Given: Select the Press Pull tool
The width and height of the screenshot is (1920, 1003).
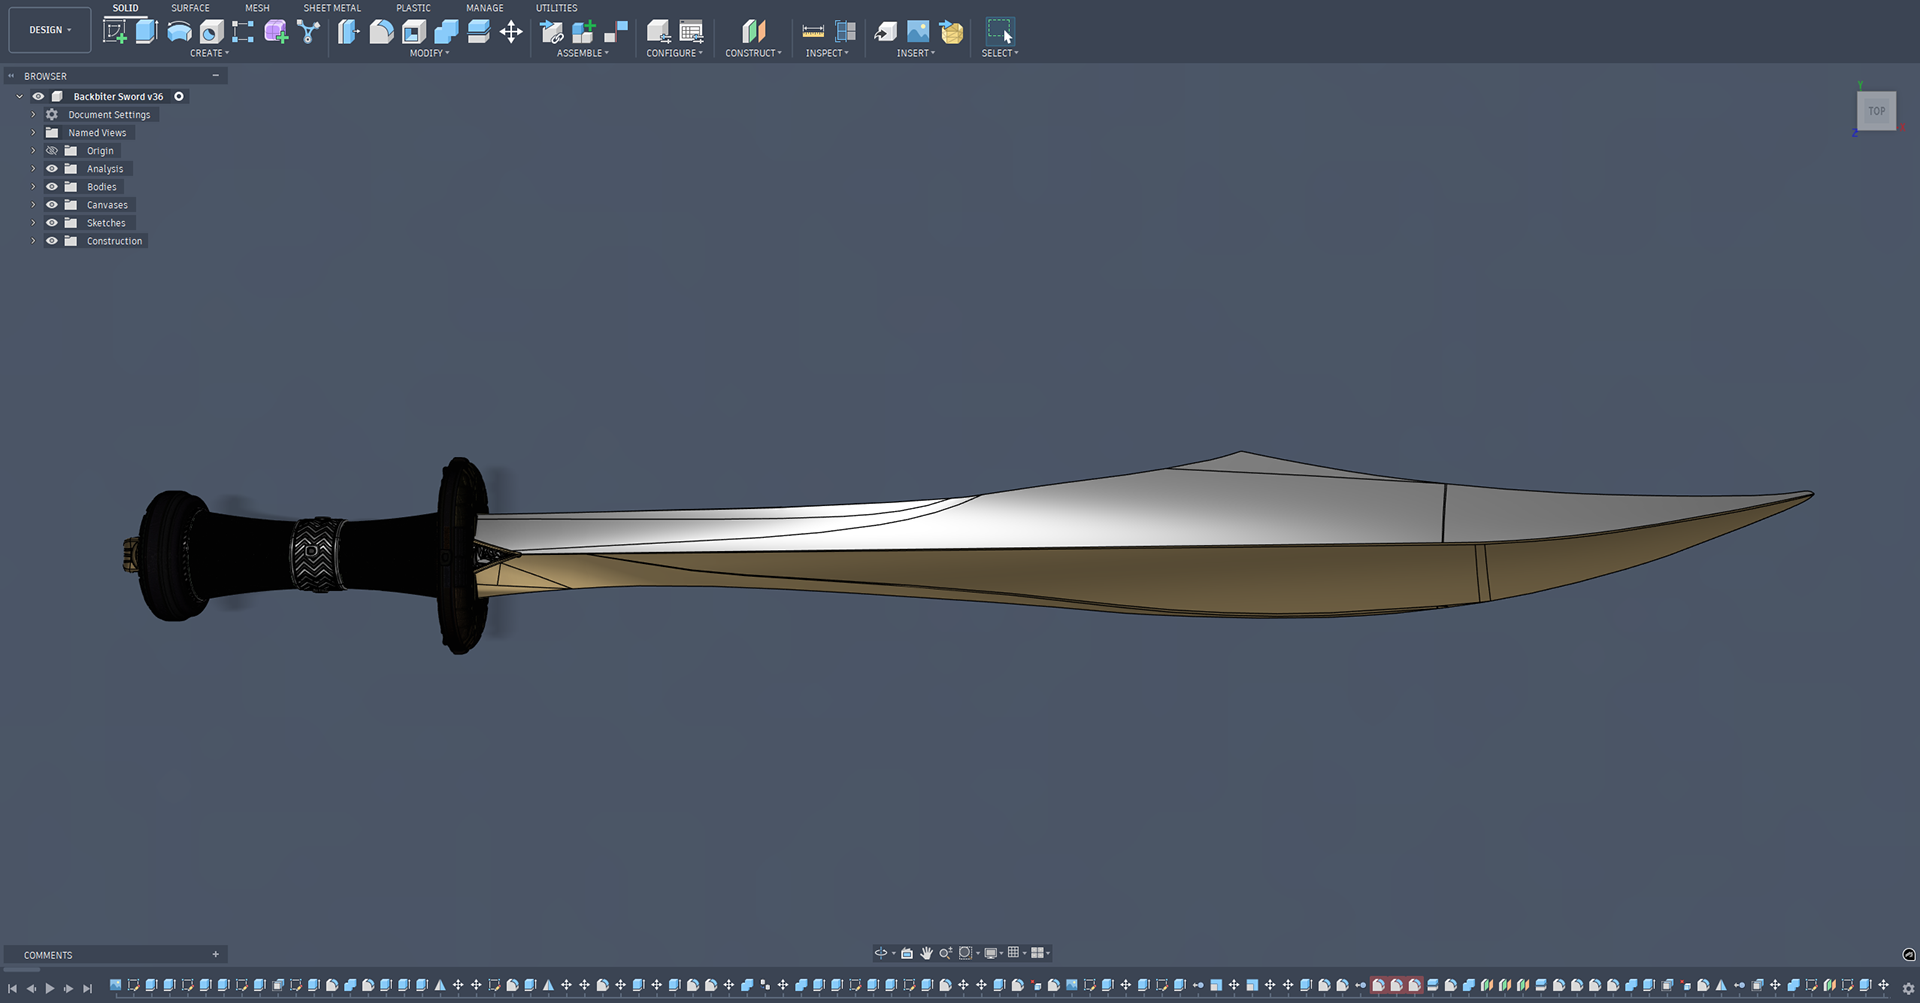Looking at the screenshot, I should pyautogui.click(x=348, y=31).
